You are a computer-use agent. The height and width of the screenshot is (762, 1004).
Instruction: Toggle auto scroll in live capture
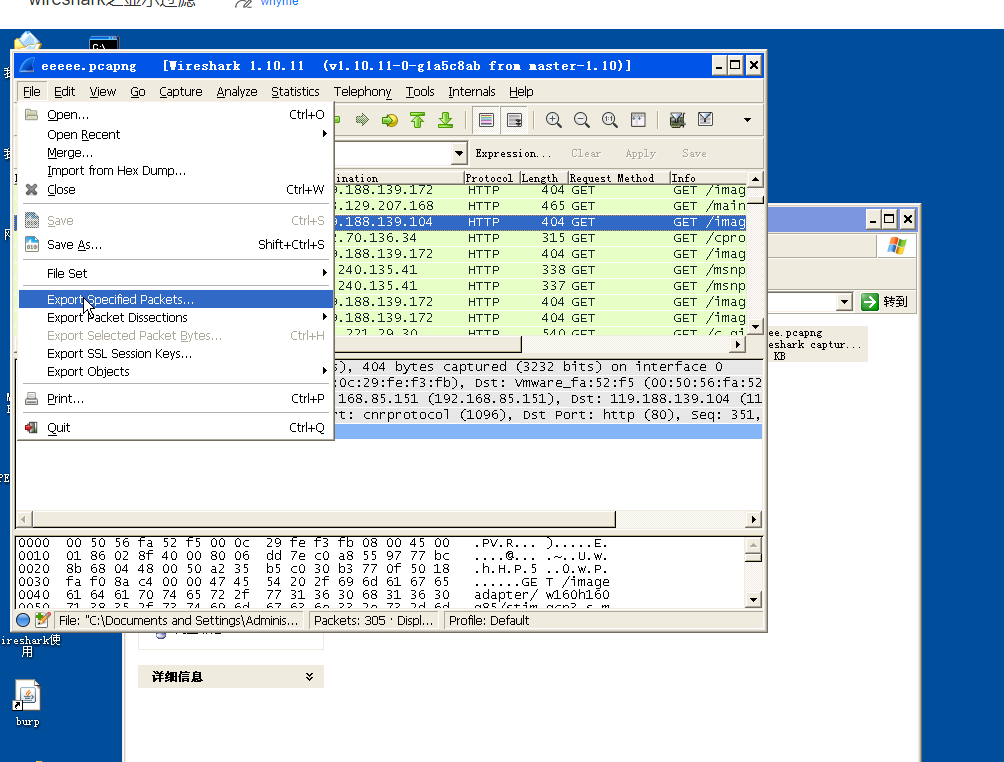[514, 120]
